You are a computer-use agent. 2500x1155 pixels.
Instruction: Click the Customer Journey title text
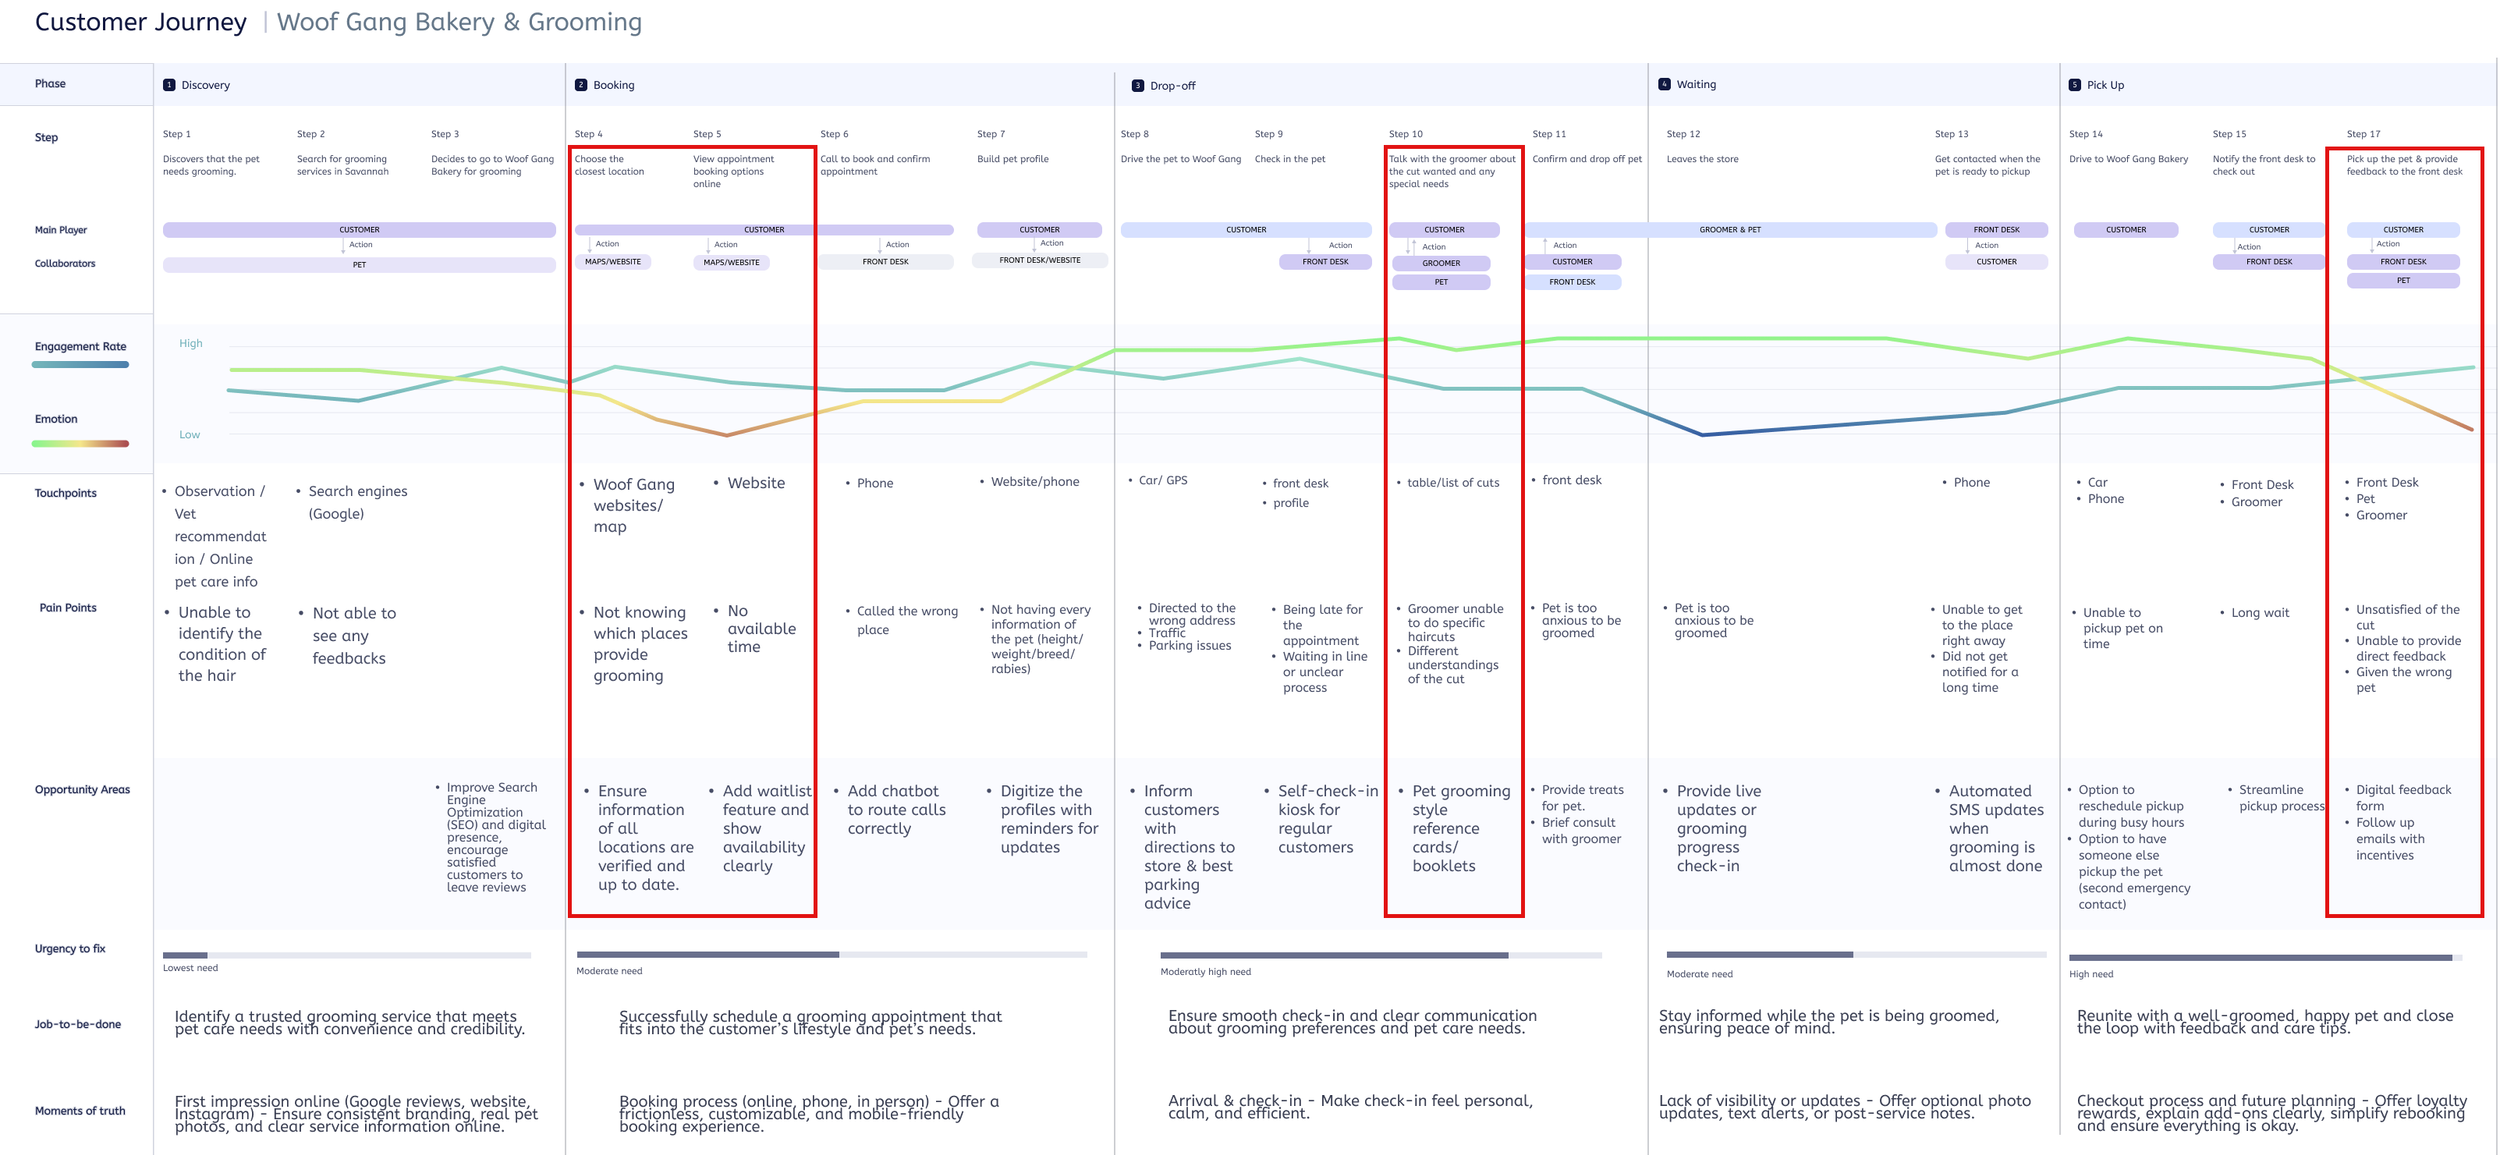[x=141, y=22]
